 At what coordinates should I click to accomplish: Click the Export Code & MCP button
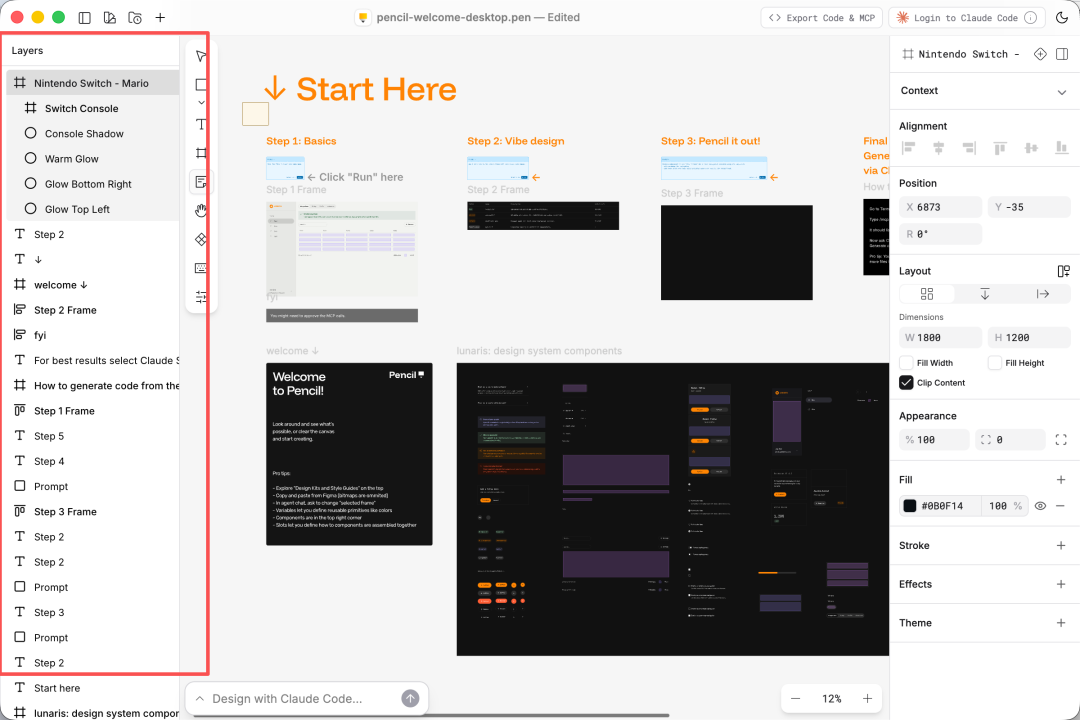[x=822, y=18]
